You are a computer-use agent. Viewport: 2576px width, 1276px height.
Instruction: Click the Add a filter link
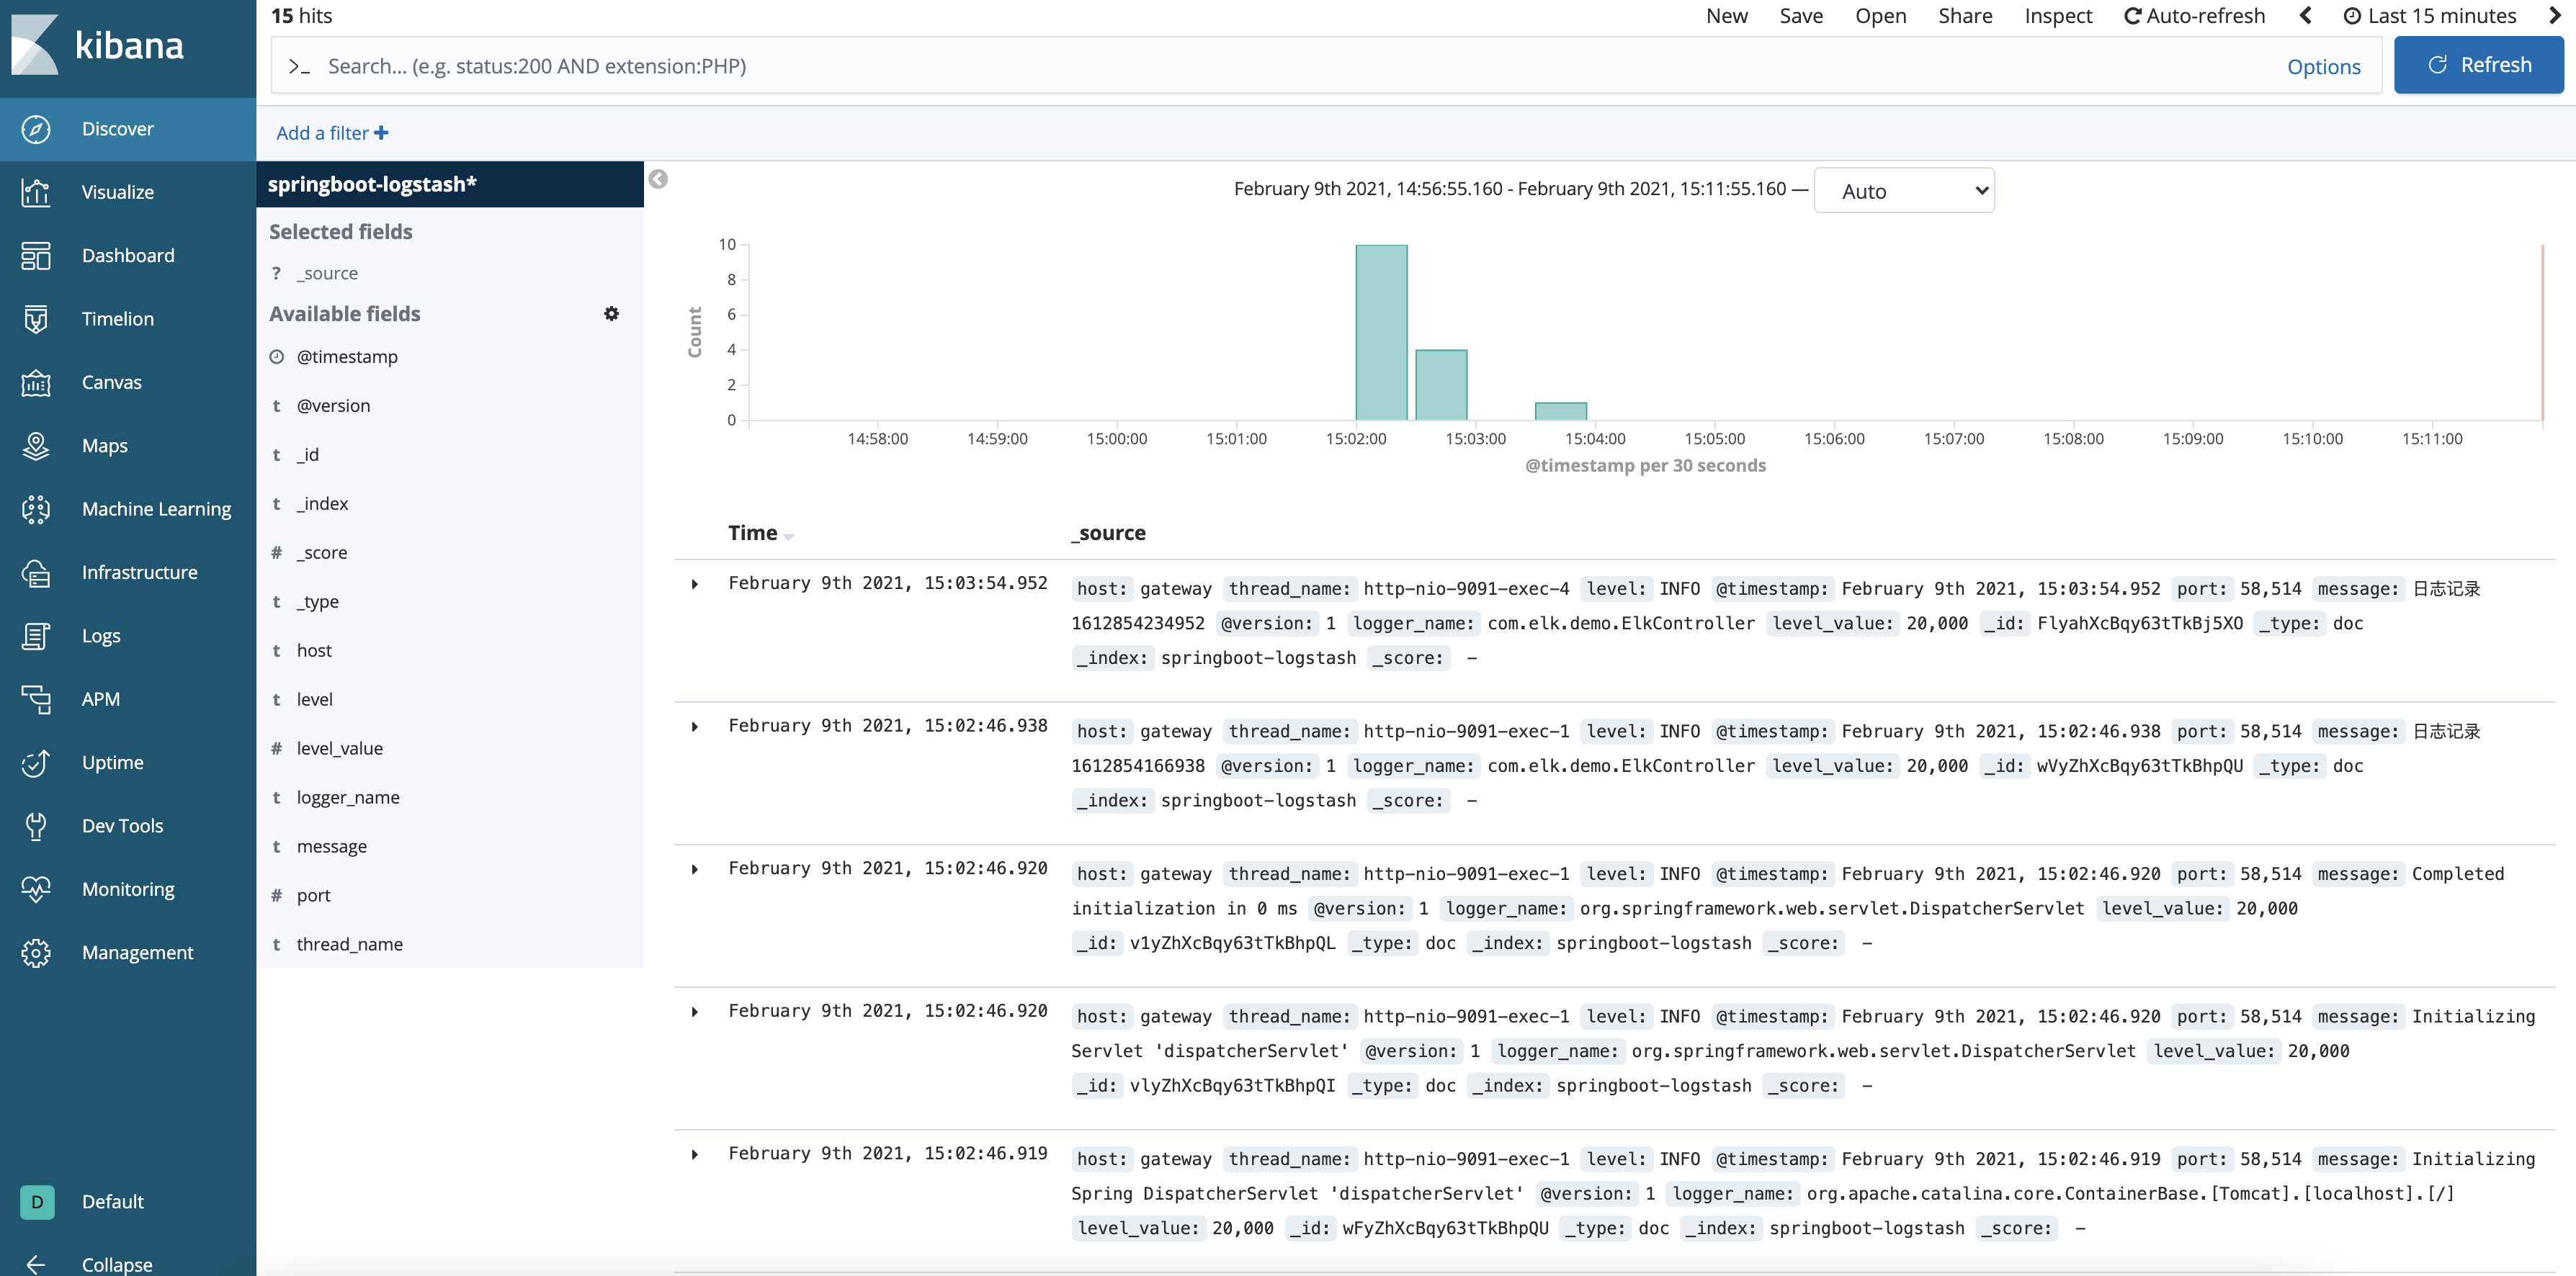(331, 133)
